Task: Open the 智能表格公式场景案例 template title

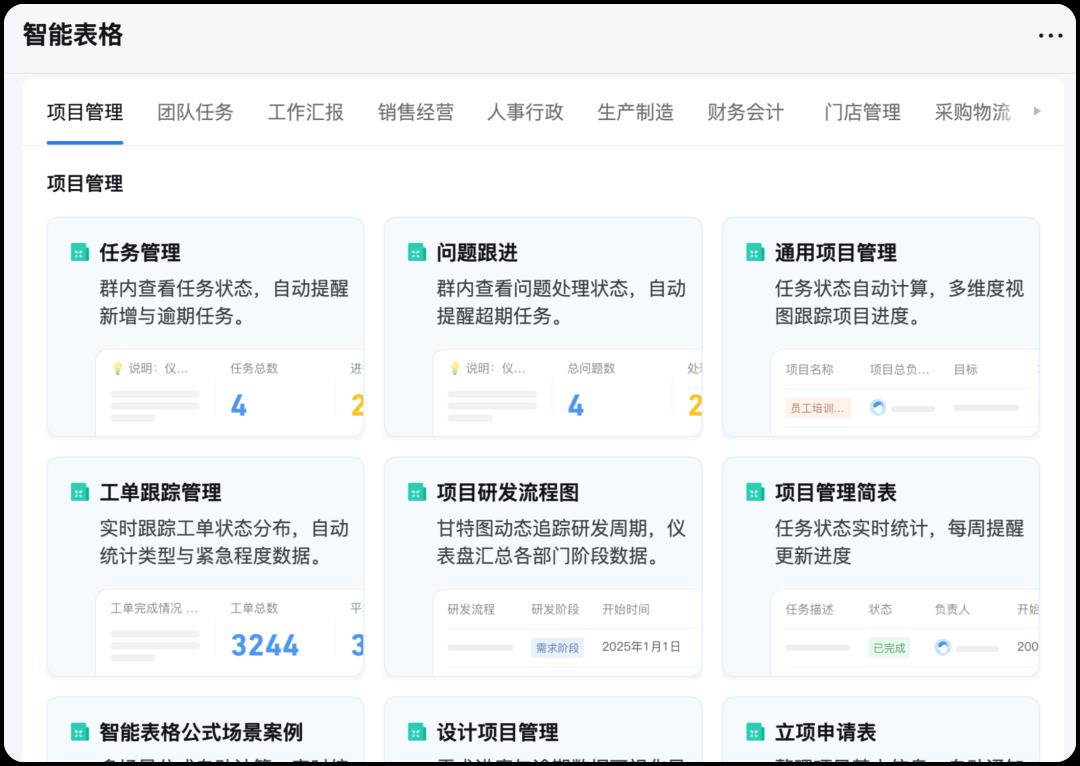Action: click(201, 732)
